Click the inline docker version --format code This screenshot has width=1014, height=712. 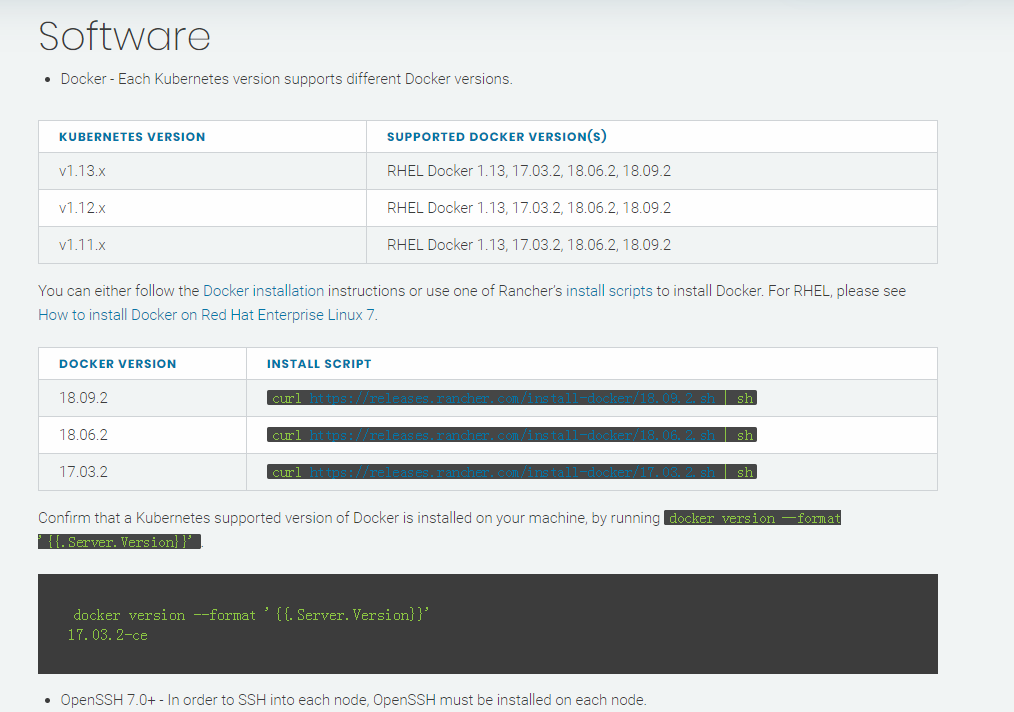[x=753, y=518]
